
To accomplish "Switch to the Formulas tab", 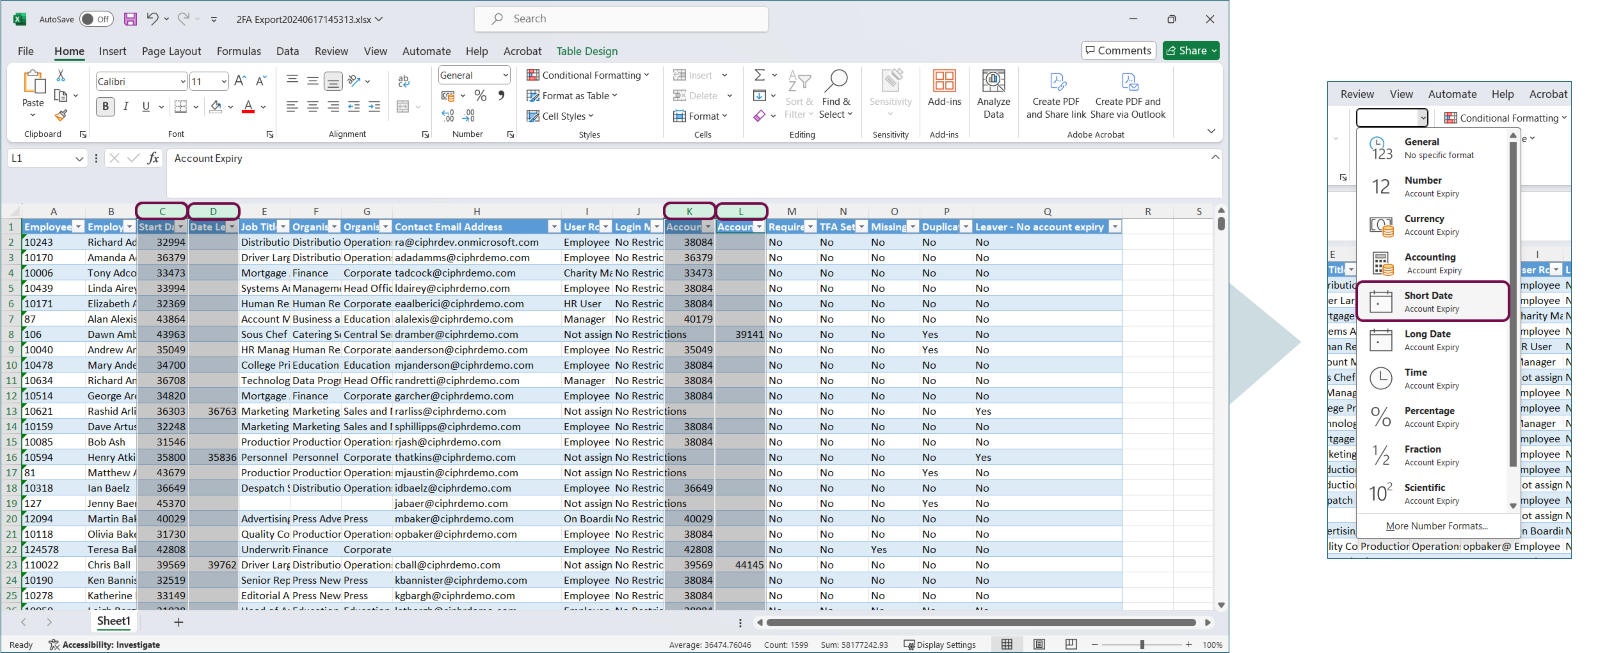I will [239, 51].
